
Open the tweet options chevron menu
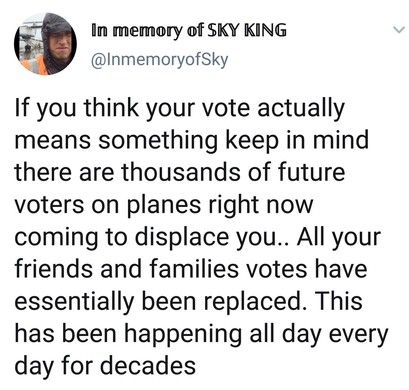coord(398,30)
